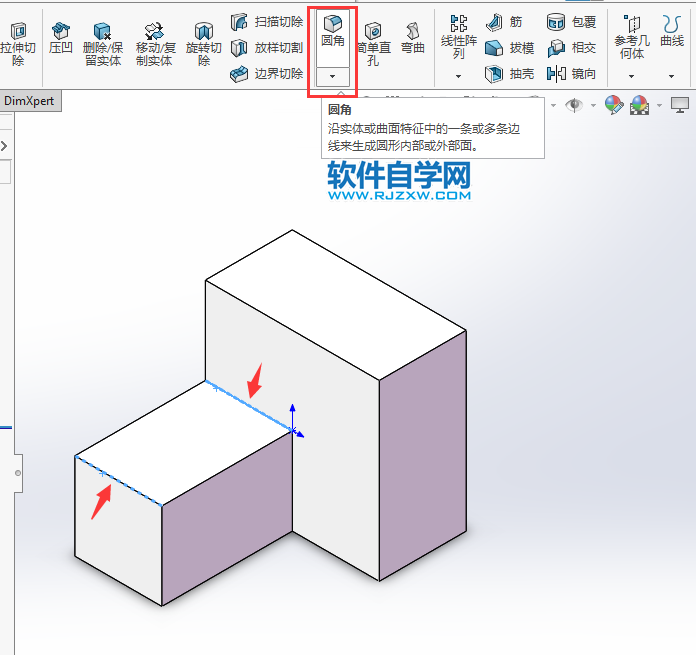Select the 筋 rib tool
The width and height of the screenshot is (696, 655).
[504, 22]
